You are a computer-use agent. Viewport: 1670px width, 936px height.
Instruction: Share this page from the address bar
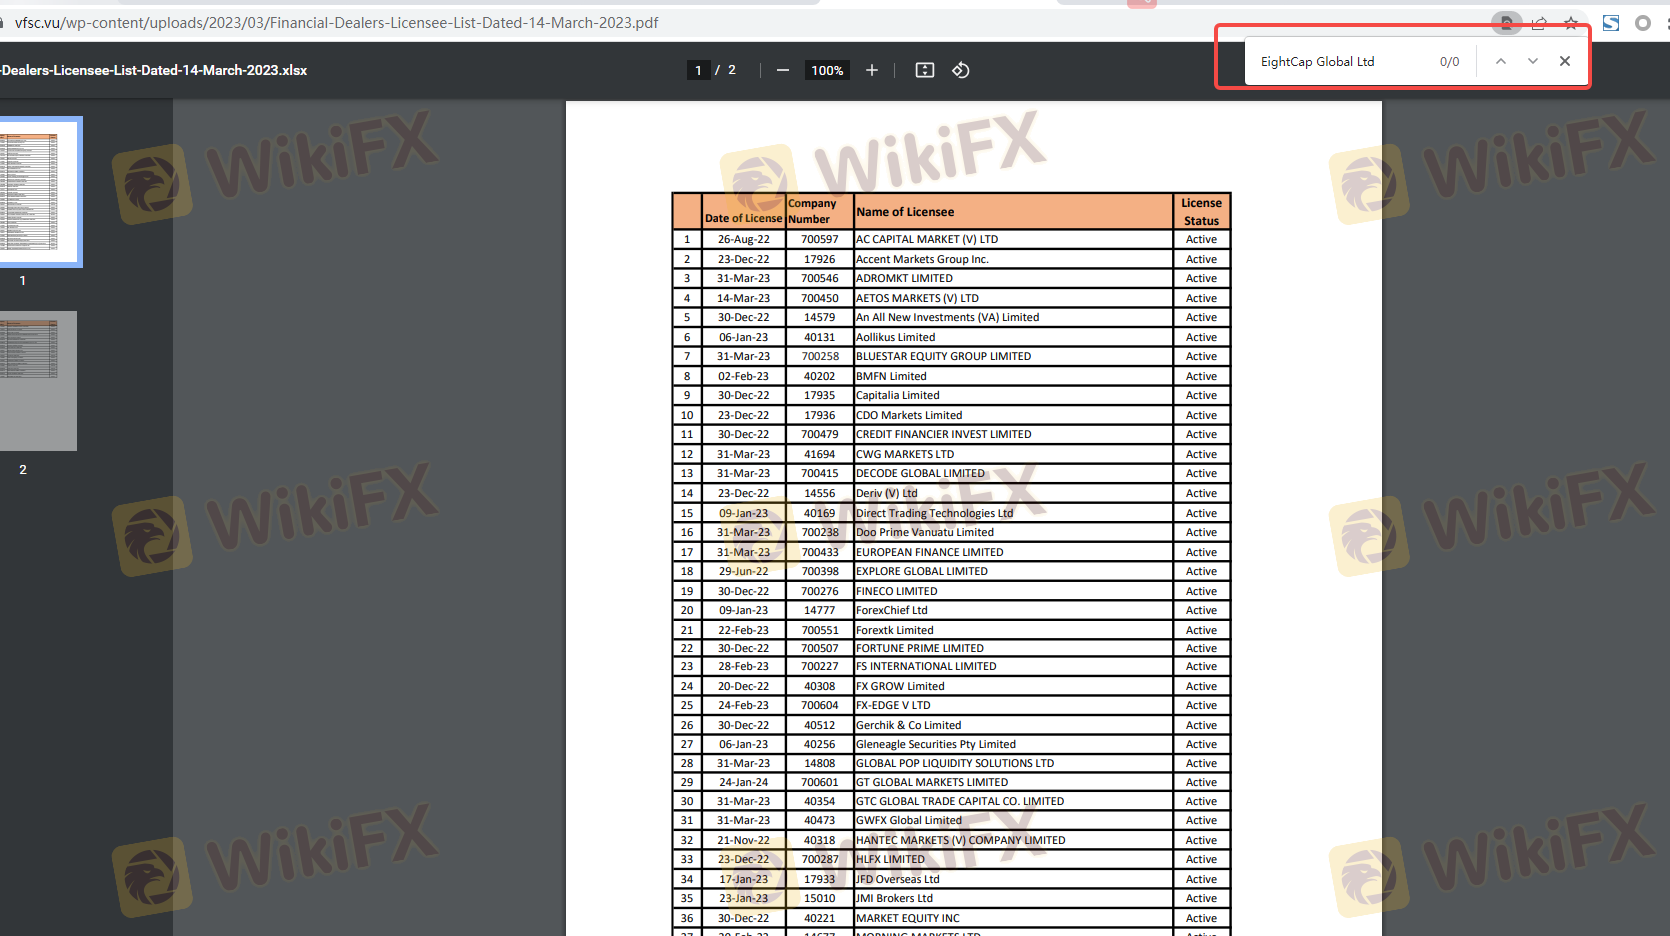click(x=1539, y=23)
